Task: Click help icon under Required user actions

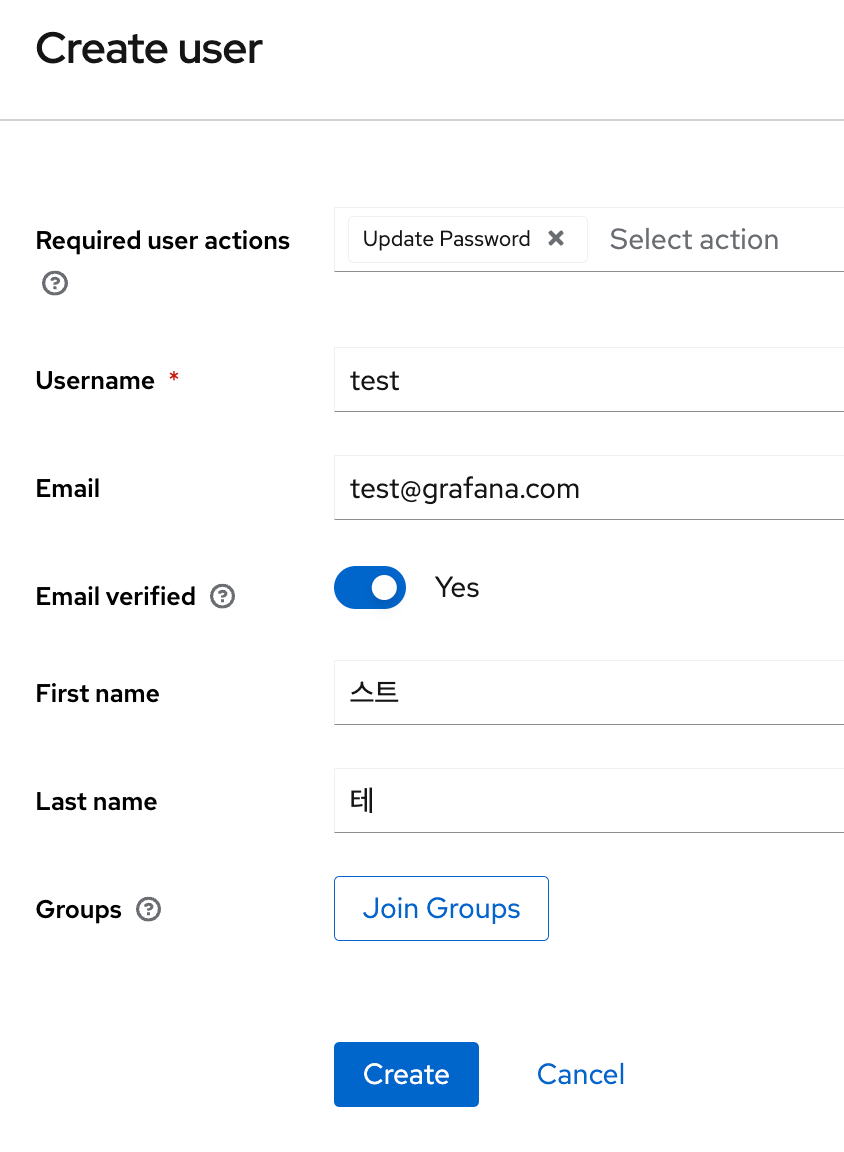Action: pyautogui.click(x=55, y=284)
